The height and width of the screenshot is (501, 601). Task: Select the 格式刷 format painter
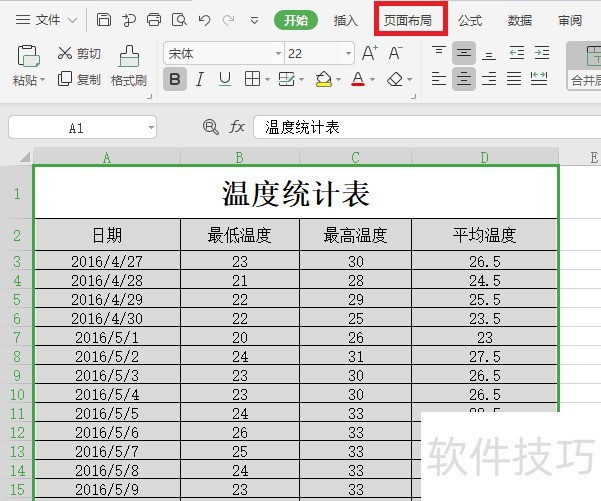(x=129, y=66)
